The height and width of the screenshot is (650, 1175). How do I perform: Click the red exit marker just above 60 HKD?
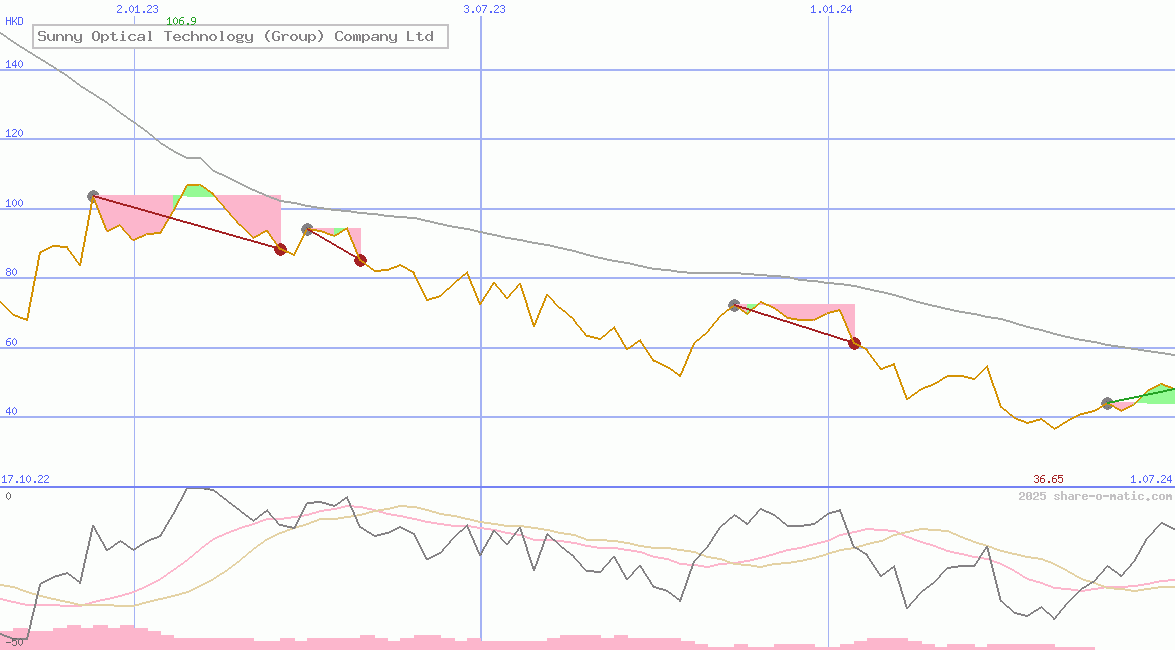coord(854,343)
